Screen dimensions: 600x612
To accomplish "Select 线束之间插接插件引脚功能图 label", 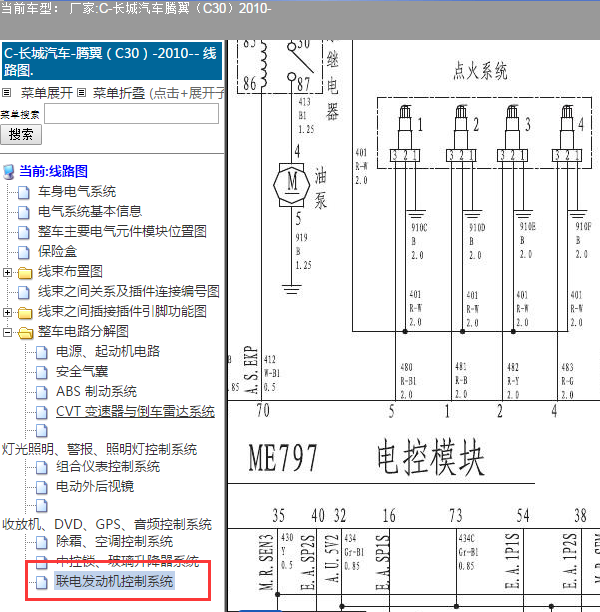I will (x=122, y=311).
